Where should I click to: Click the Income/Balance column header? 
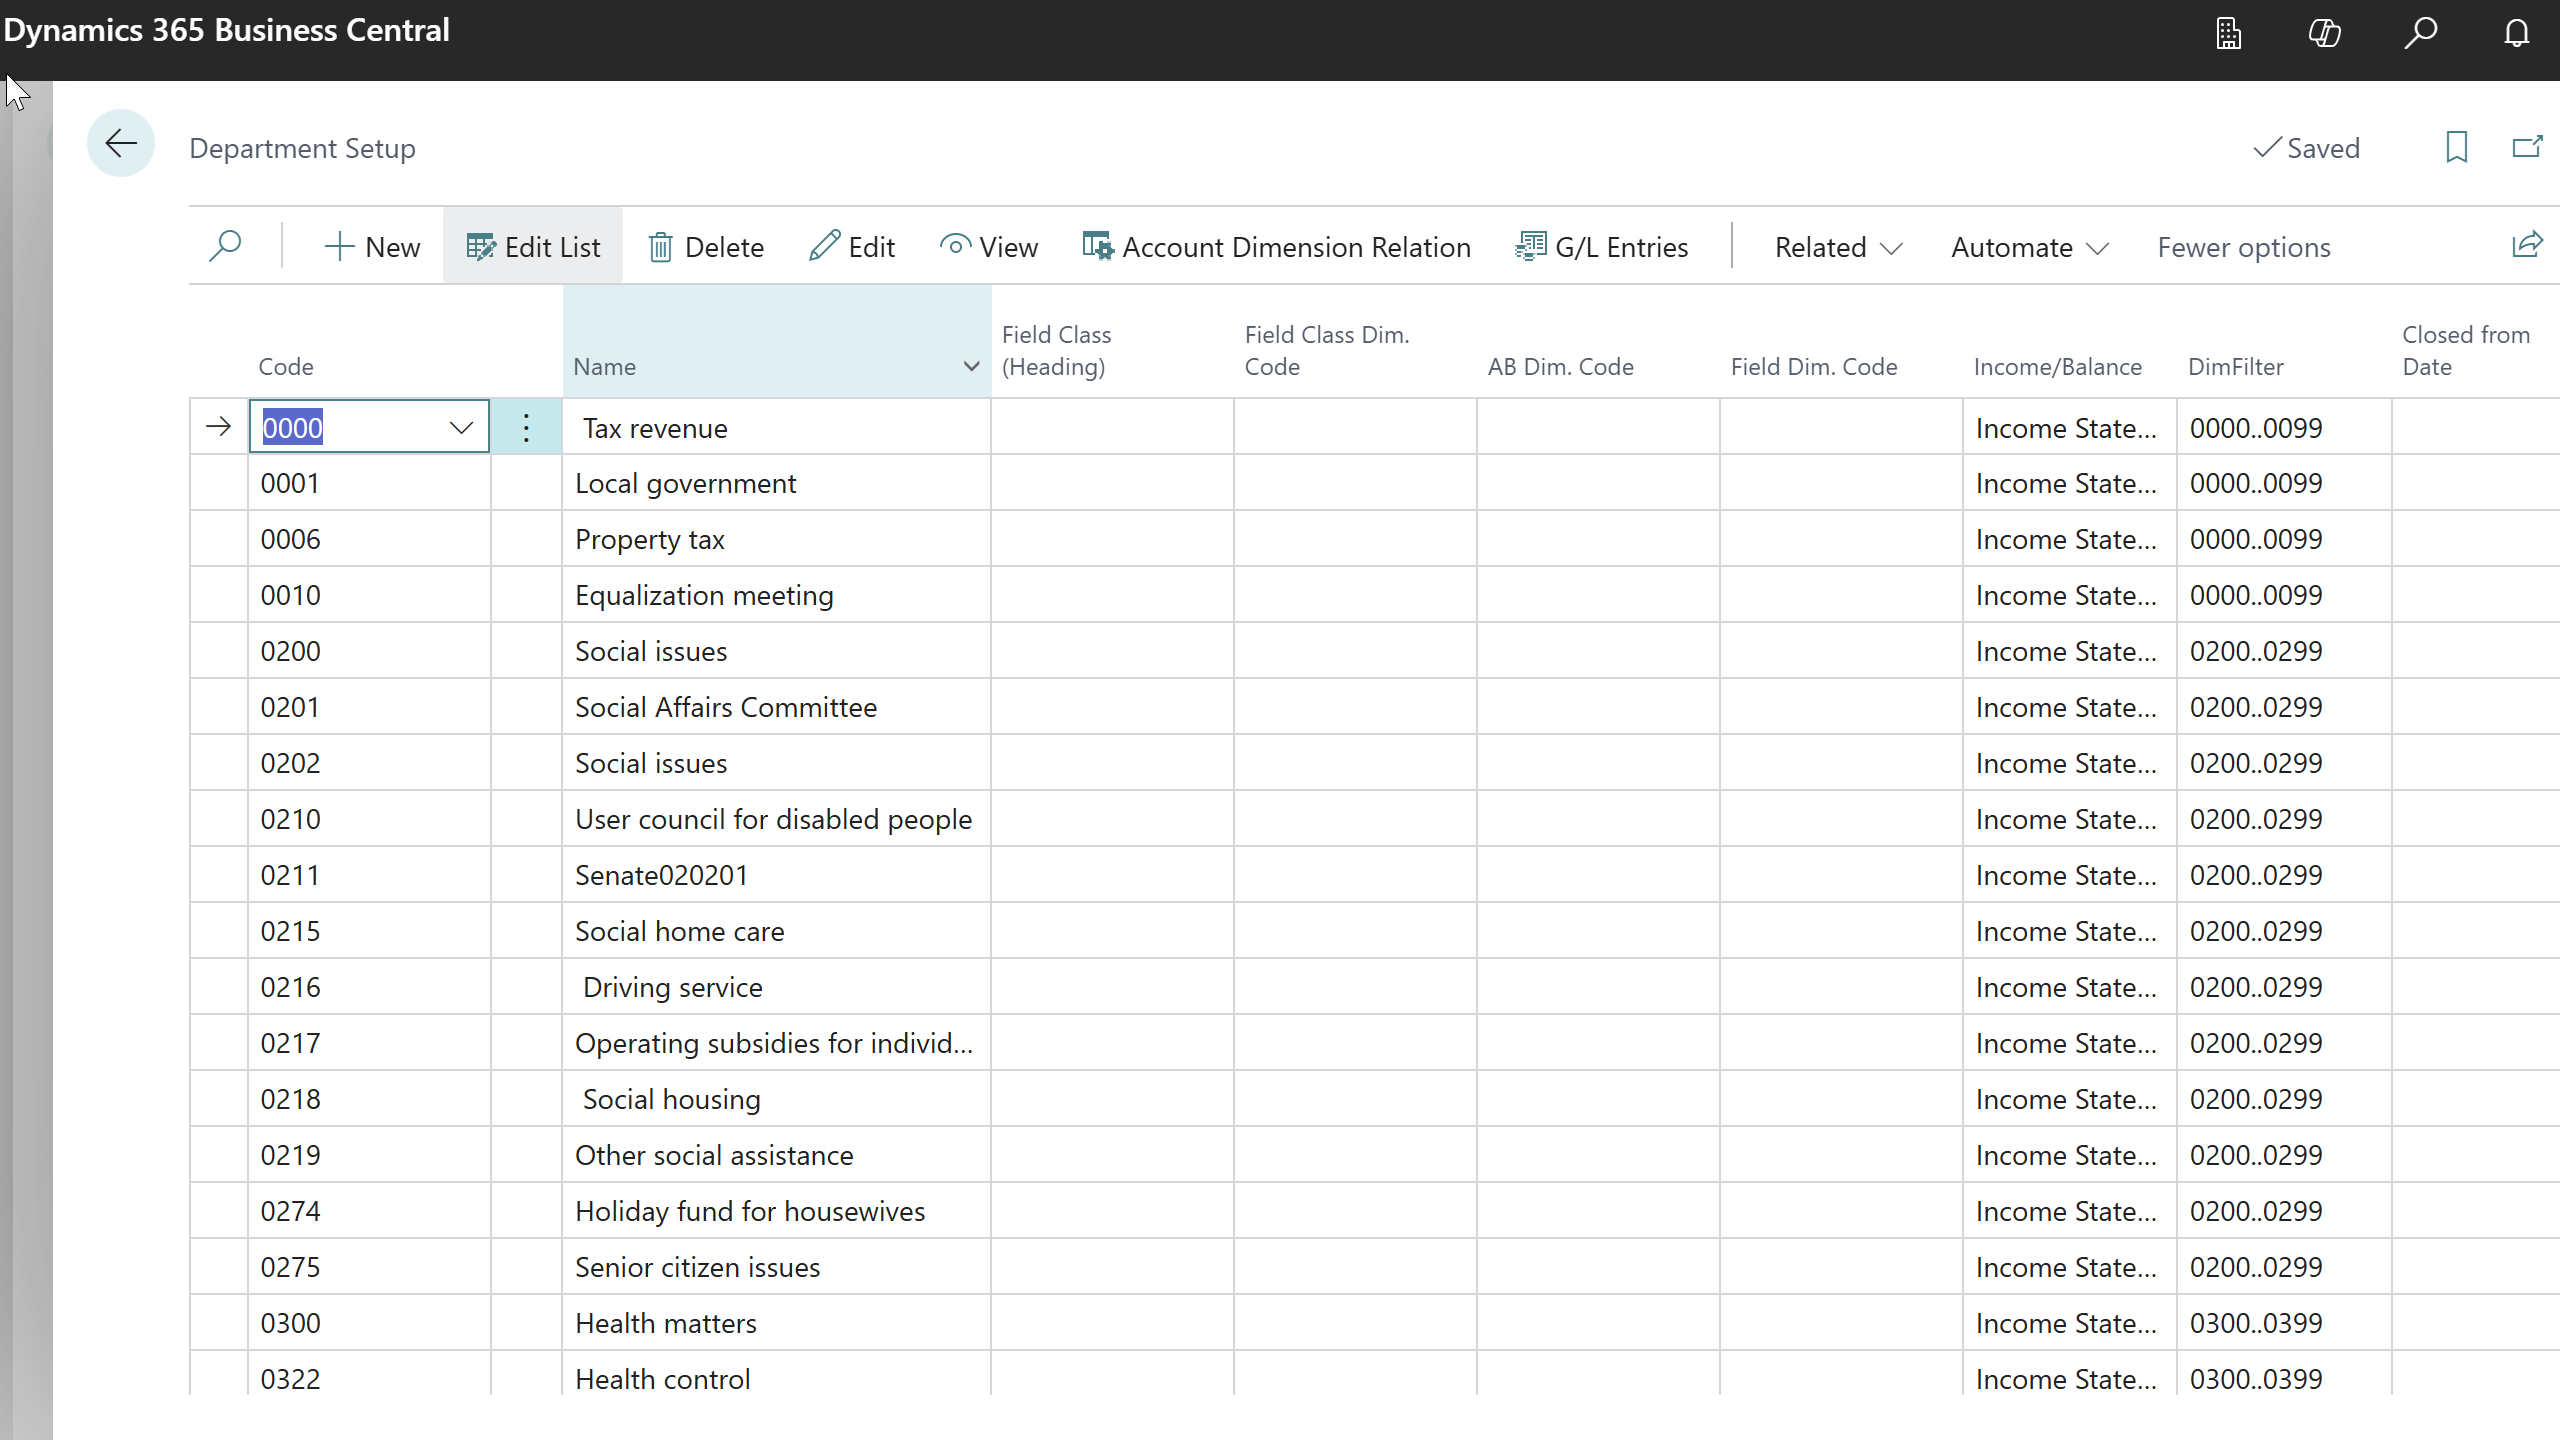pyautogui.click(x=2057, y=366)
